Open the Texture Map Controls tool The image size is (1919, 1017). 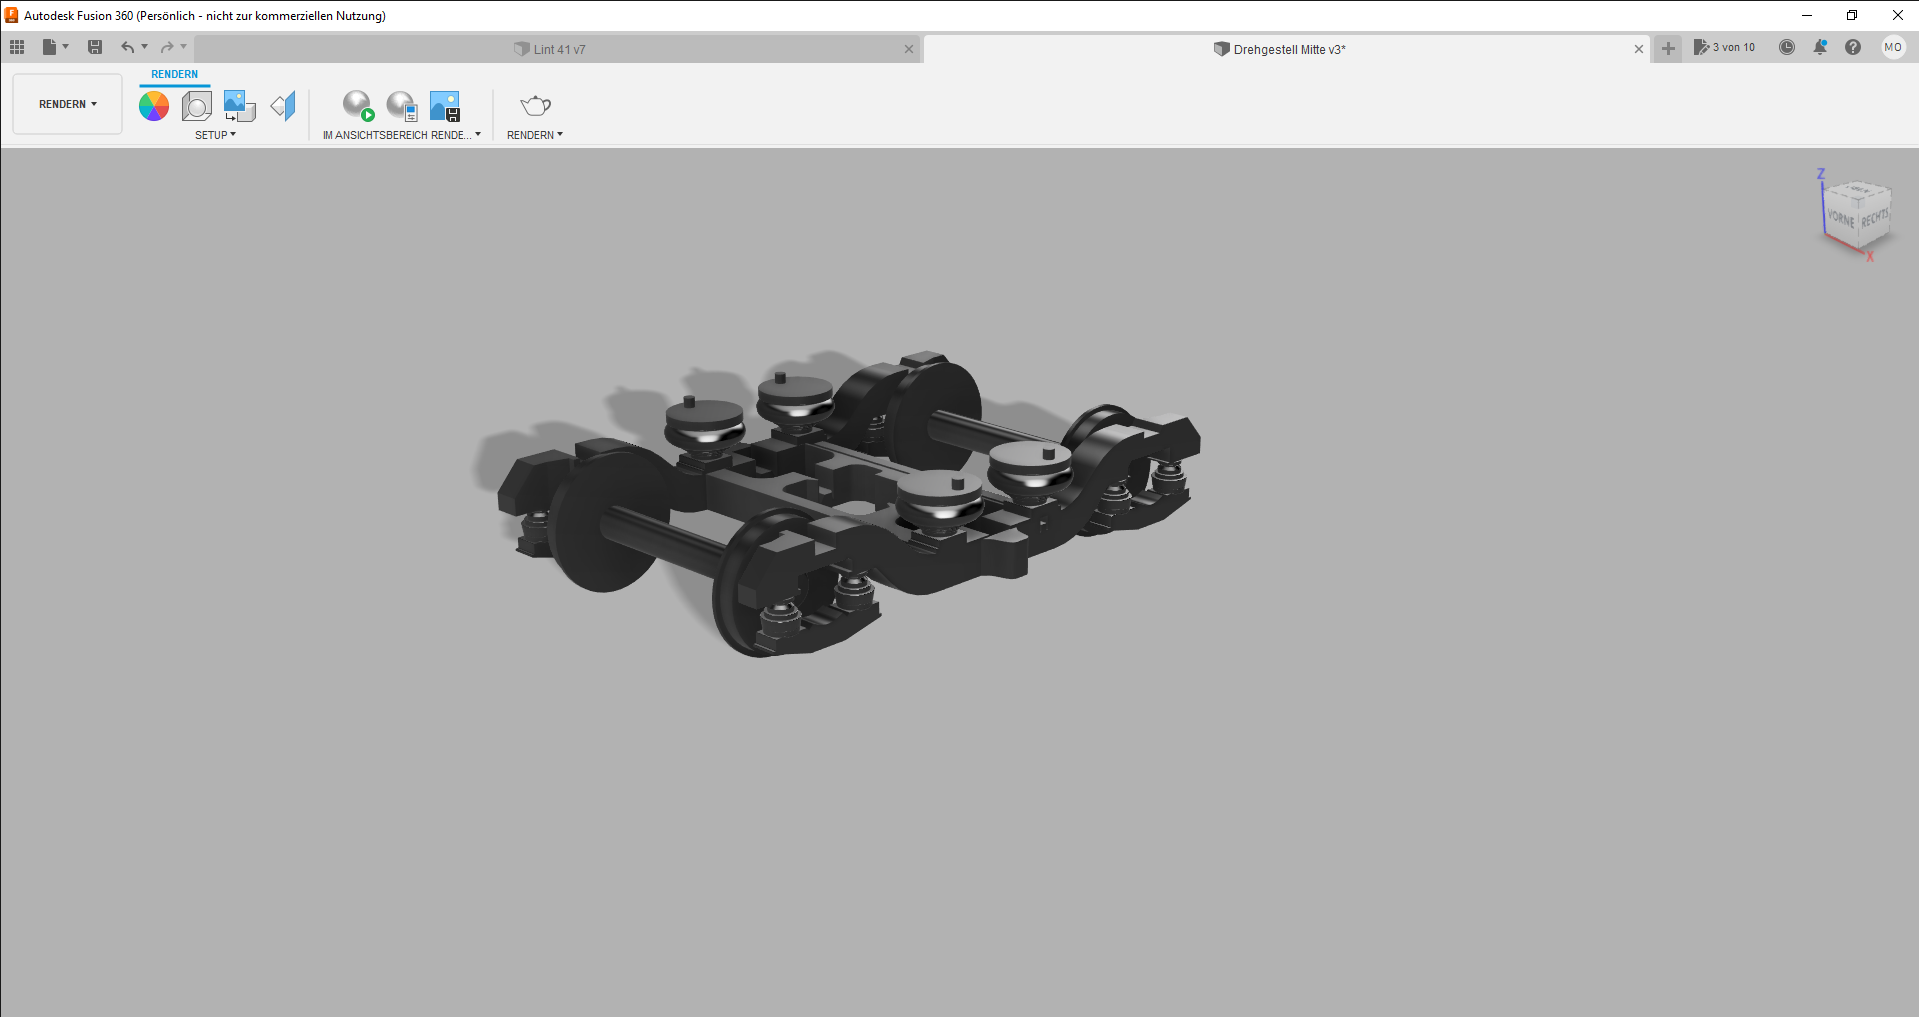tap(284, 105)
